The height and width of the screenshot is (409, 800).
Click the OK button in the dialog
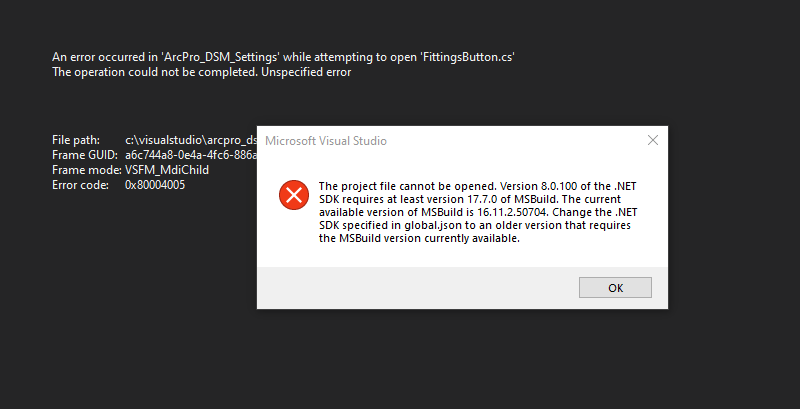615,288
